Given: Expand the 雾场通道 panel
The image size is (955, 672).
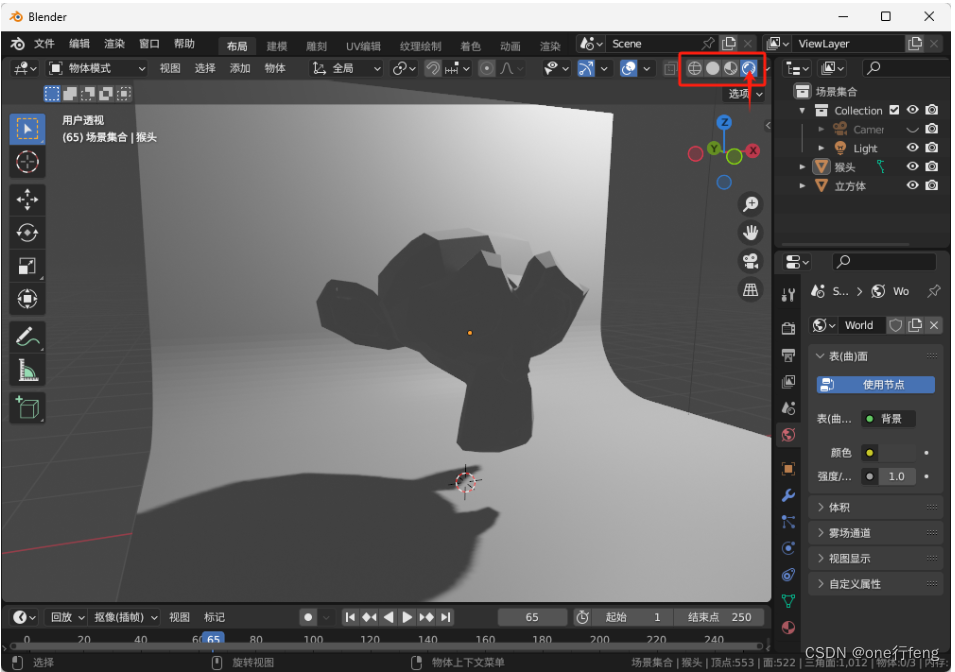Looking at the screenshot, I should click(875, 532).
